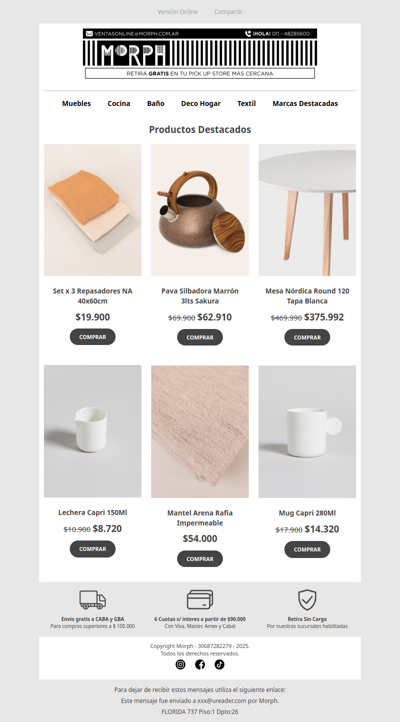Screen dimensions: 400x722
Task: Go to Marcas Destacadas section
Action: pyautogui.click(x=305, y=104)
